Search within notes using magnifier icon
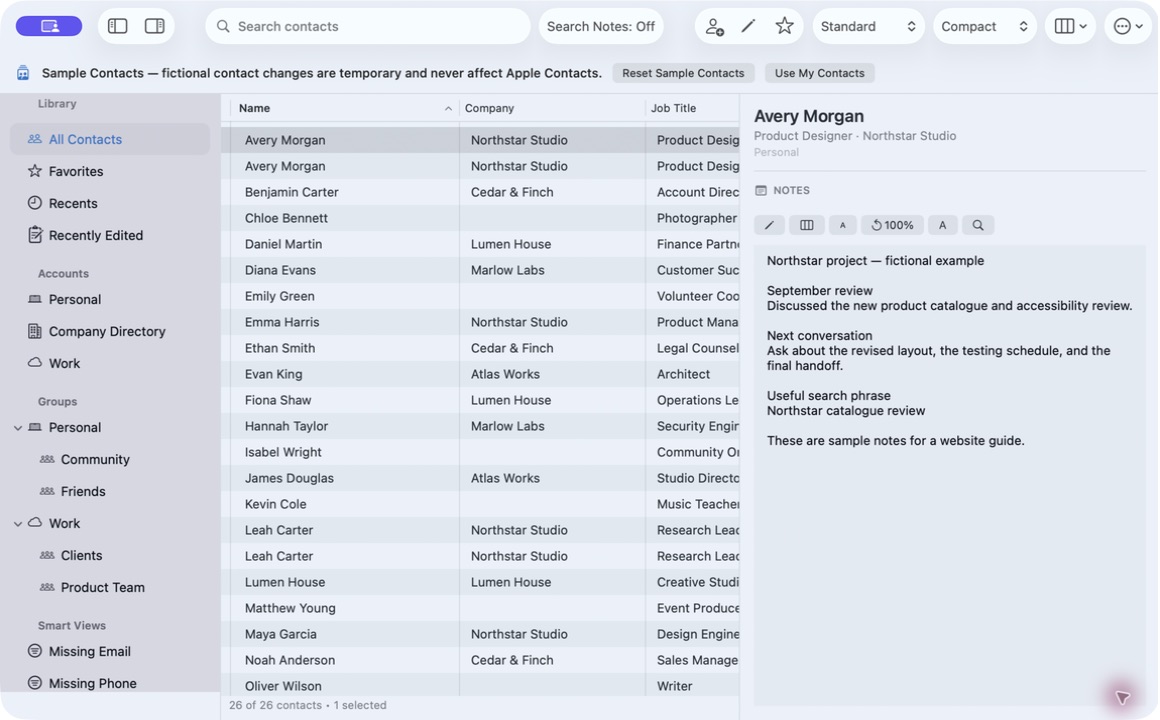 click(978, 225)
